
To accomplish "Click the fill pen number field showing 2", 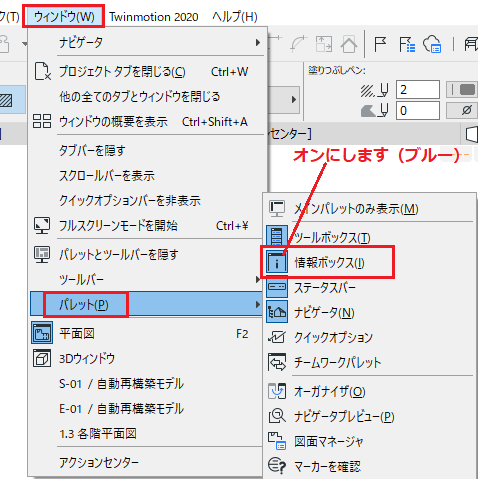I will point(418,90).
